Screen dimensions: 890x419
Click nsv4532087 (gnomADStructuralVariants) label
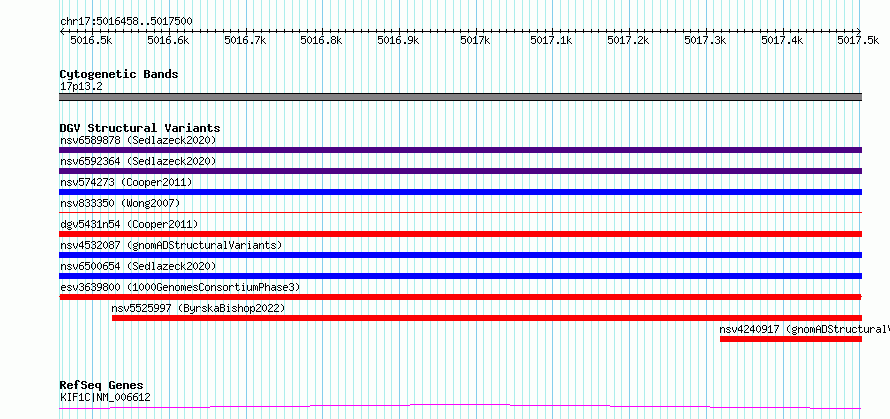(x=171, y=245)
